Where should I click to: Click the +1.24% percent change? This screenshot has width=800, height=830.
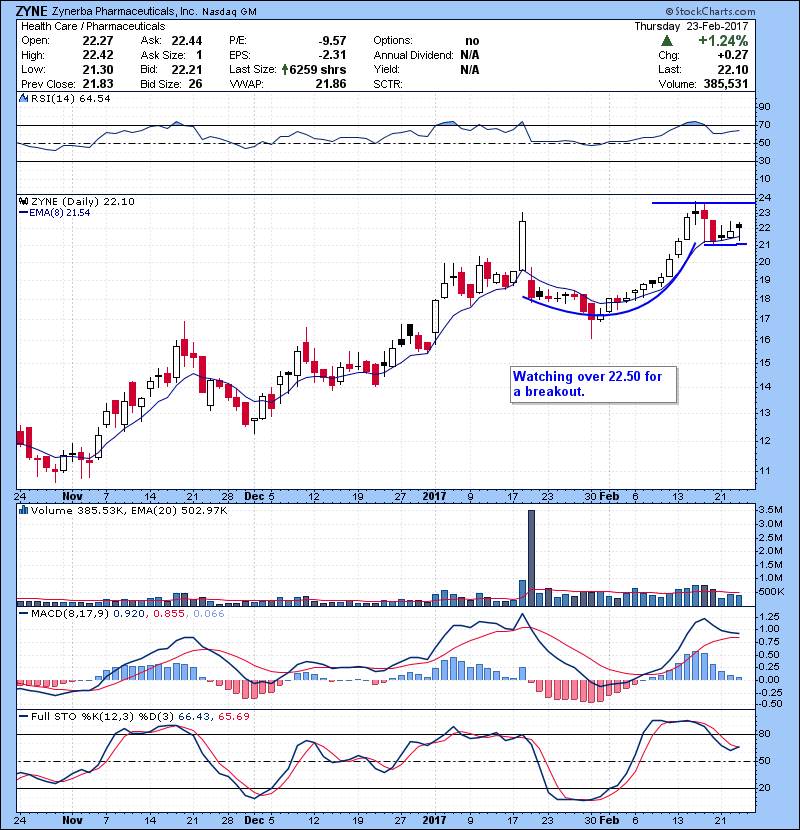[723, 41]
